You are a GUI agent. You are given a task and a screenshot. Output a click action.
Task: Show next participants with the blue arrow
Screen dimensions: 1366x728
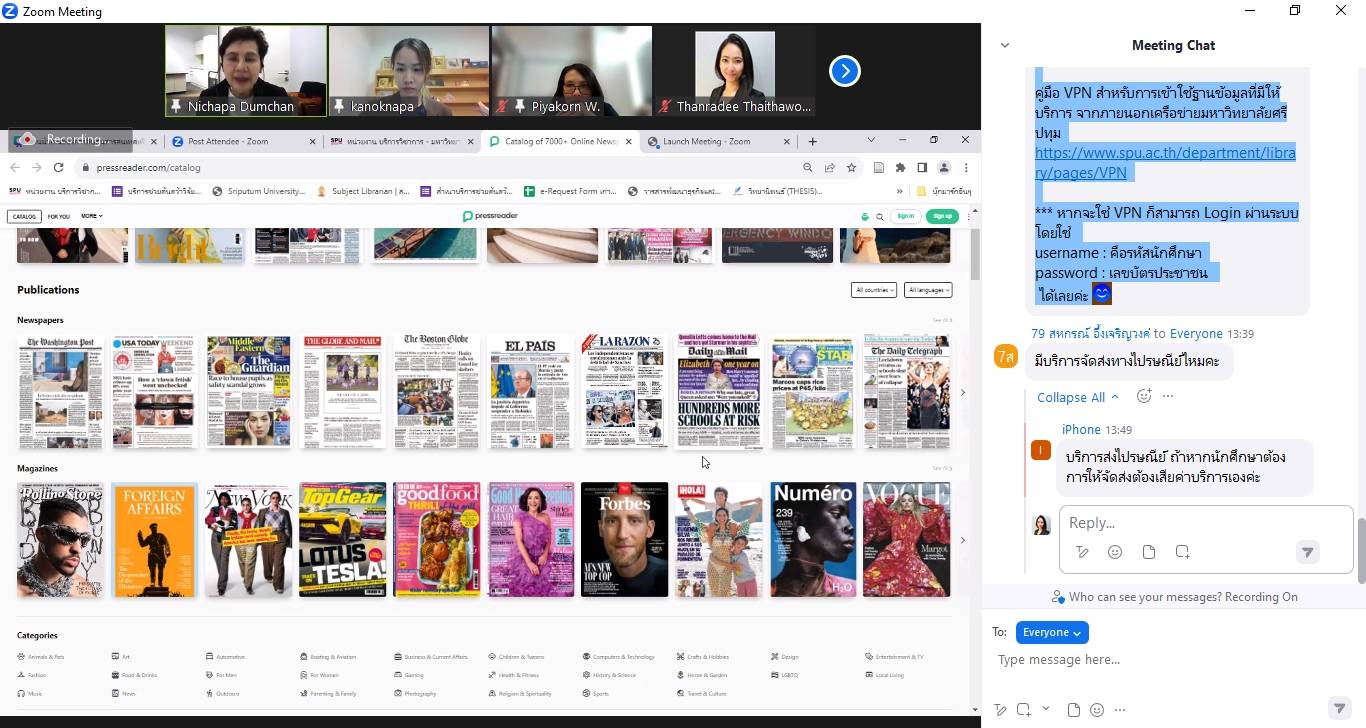(x=844, y=71)
